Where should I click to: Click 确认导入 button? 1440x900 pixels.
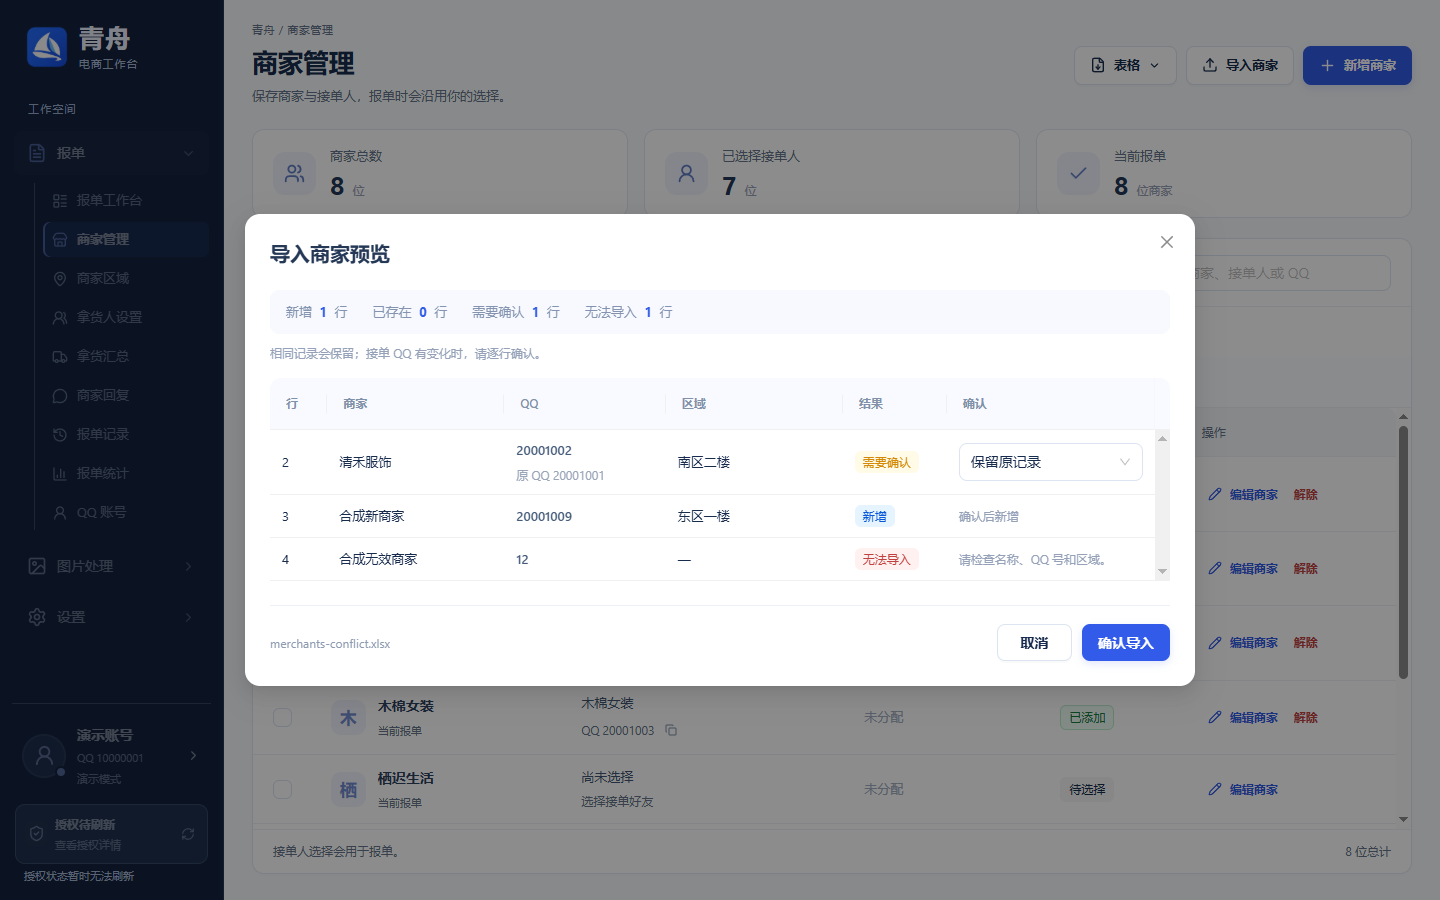tap(1126, 643)
